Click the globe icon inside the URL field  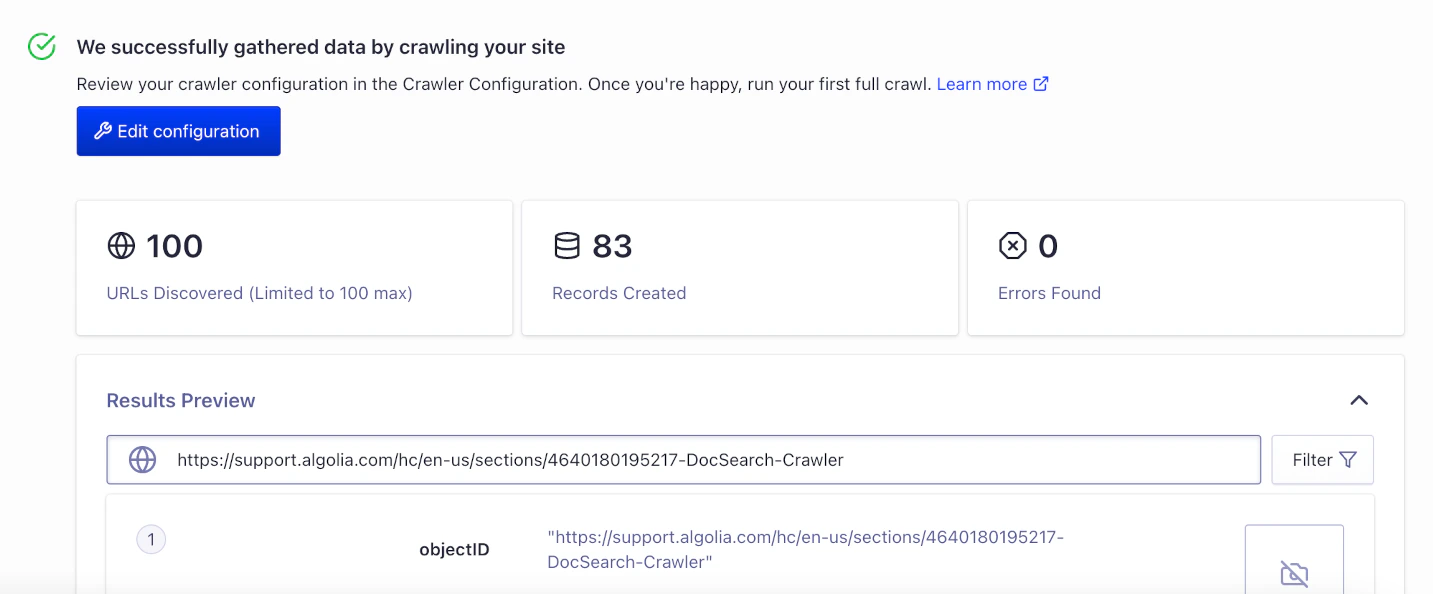click(142, 459)
